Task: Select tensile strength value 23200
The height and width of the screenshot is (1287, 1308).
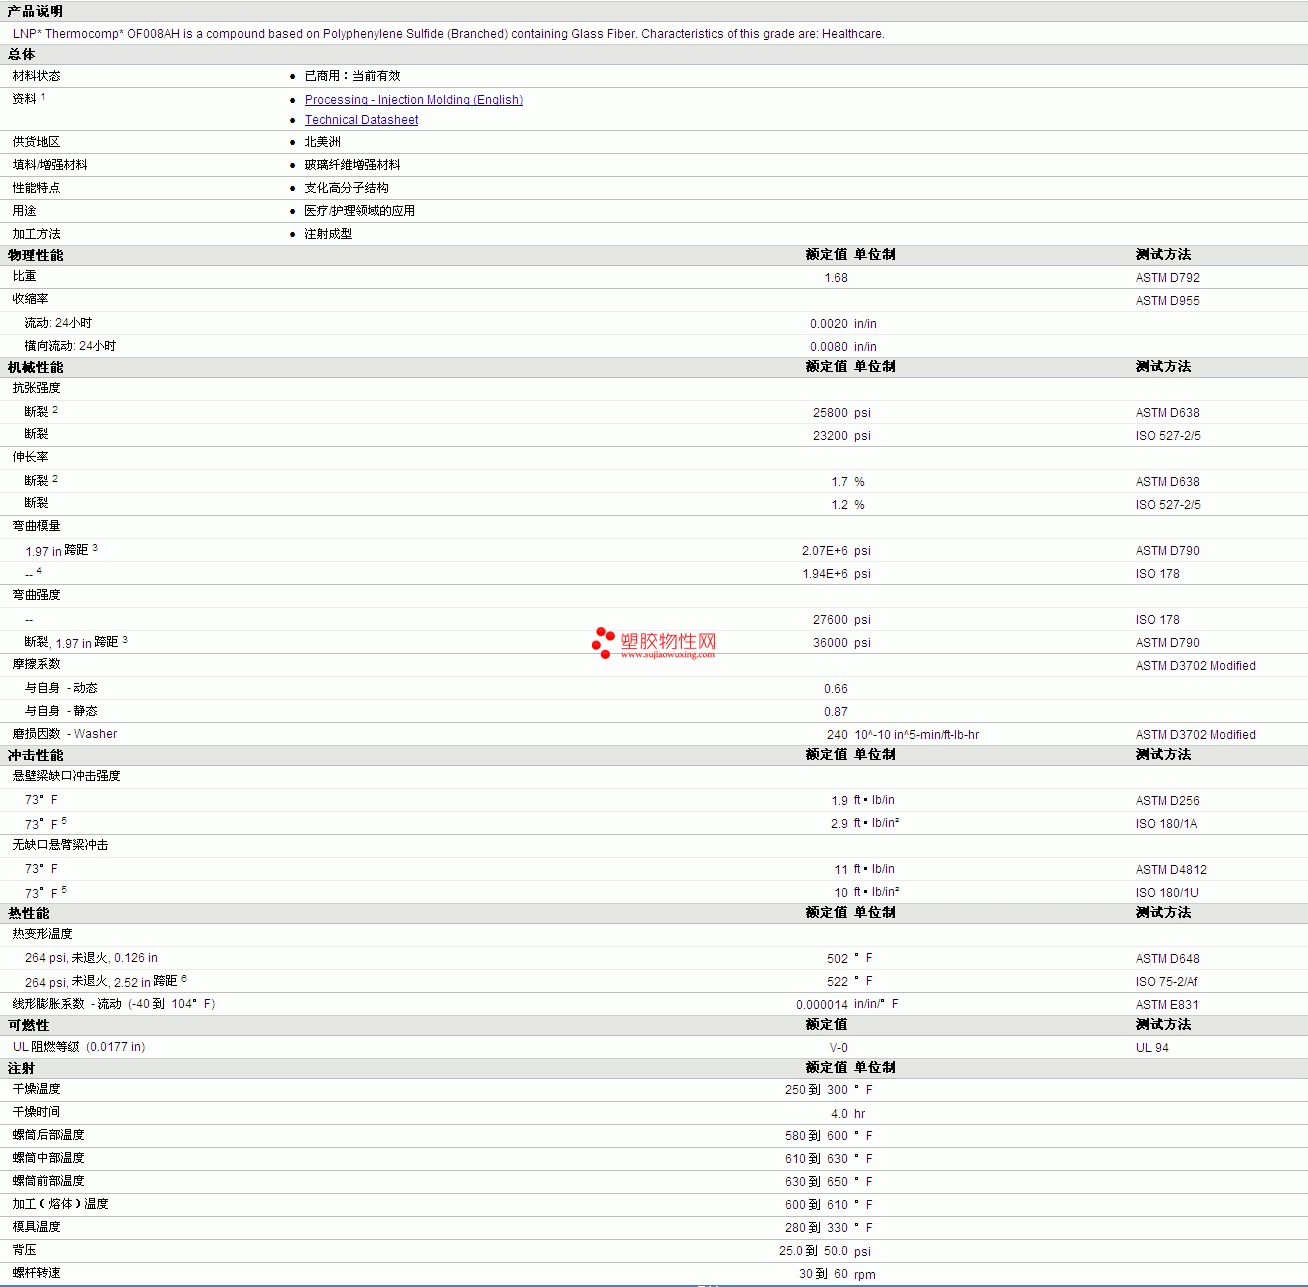Action: tap(830, 436)
